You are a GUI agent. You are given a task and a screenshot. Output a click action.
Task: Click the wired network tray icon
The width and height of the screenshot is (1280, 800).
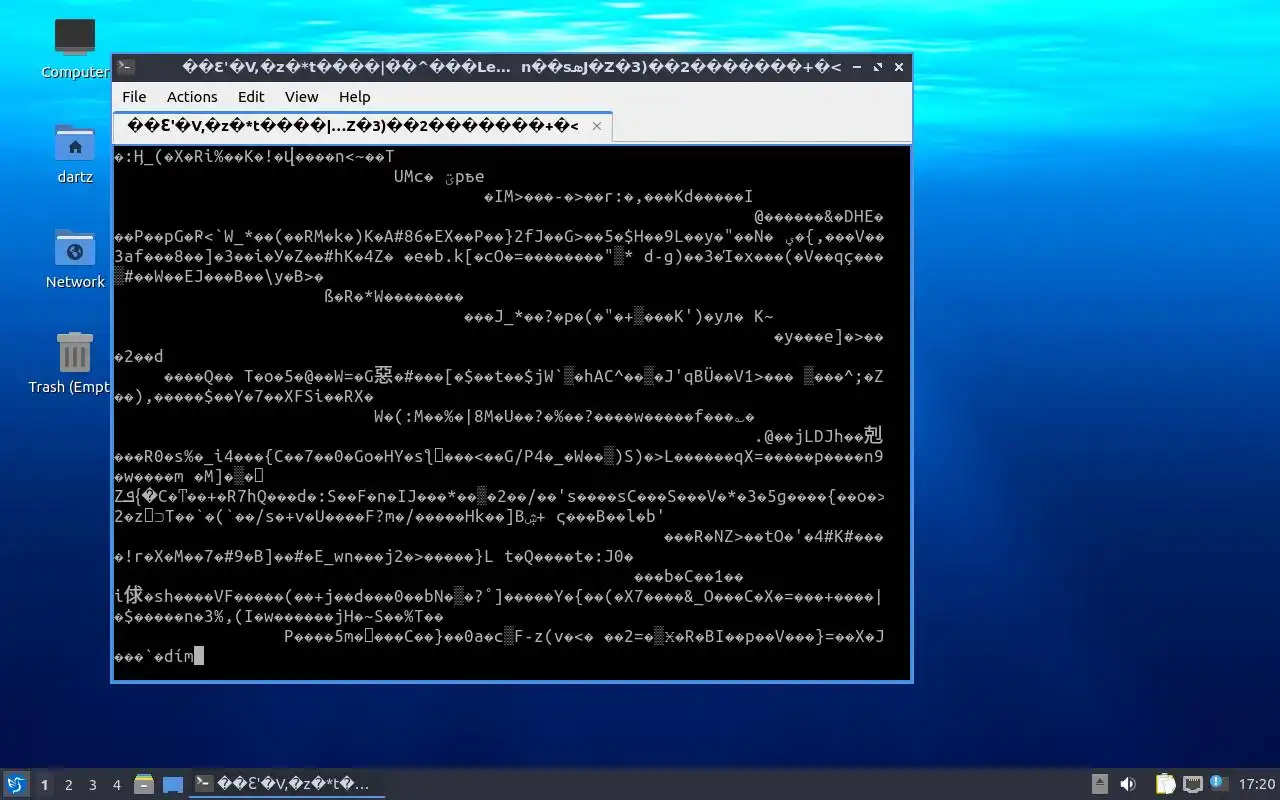click(x=1193, y=784)
